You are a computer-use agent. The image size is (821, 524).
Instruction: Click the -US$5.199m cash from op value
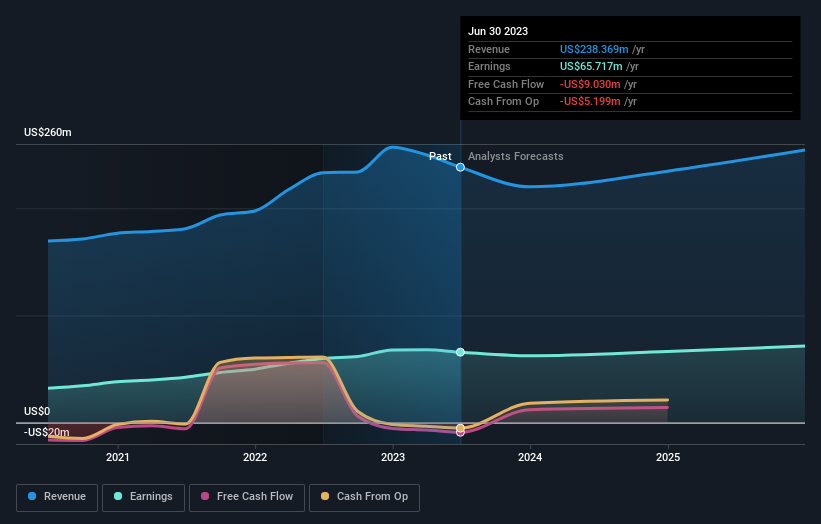[590, 102]
